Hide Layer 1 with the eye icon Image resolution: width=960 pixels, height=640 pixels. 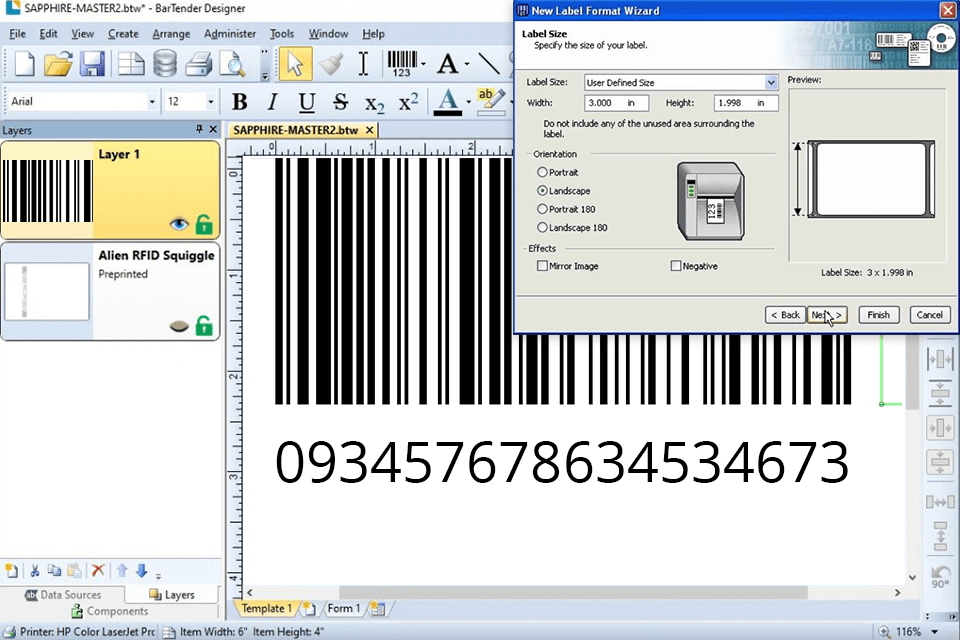point(179,224)
